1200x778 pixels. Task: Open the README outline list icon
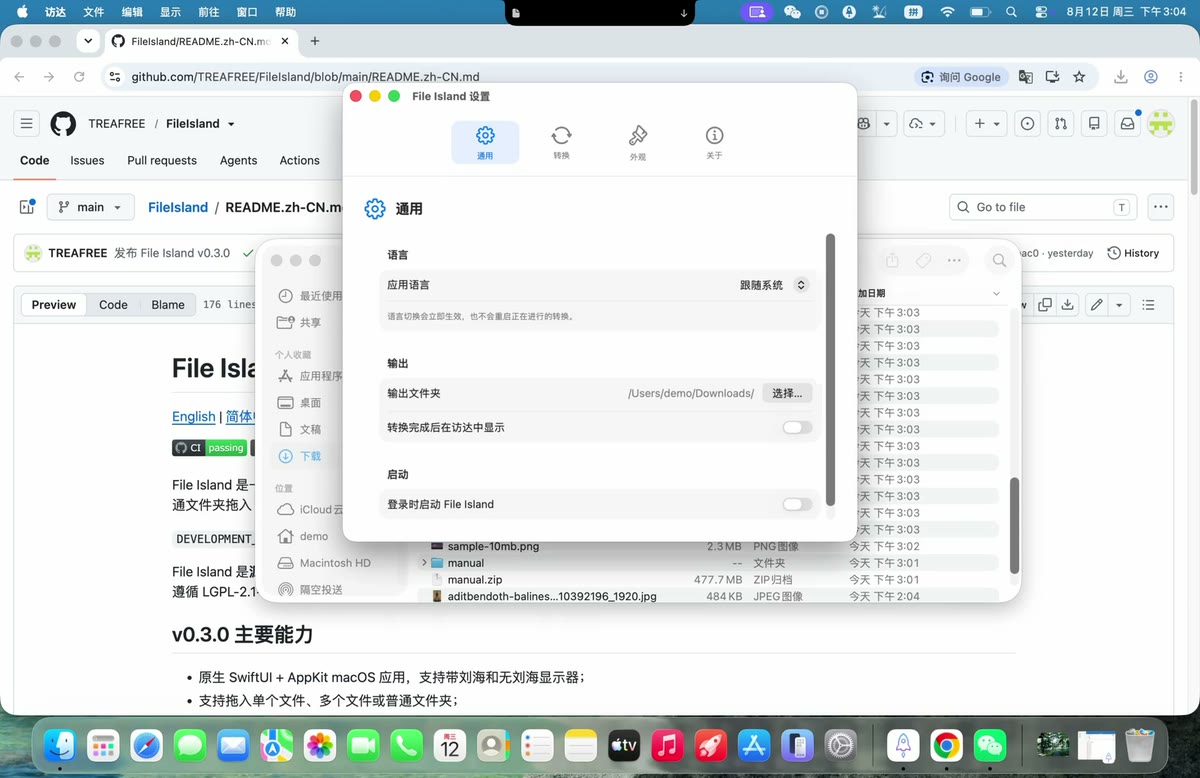[1149, 304]
